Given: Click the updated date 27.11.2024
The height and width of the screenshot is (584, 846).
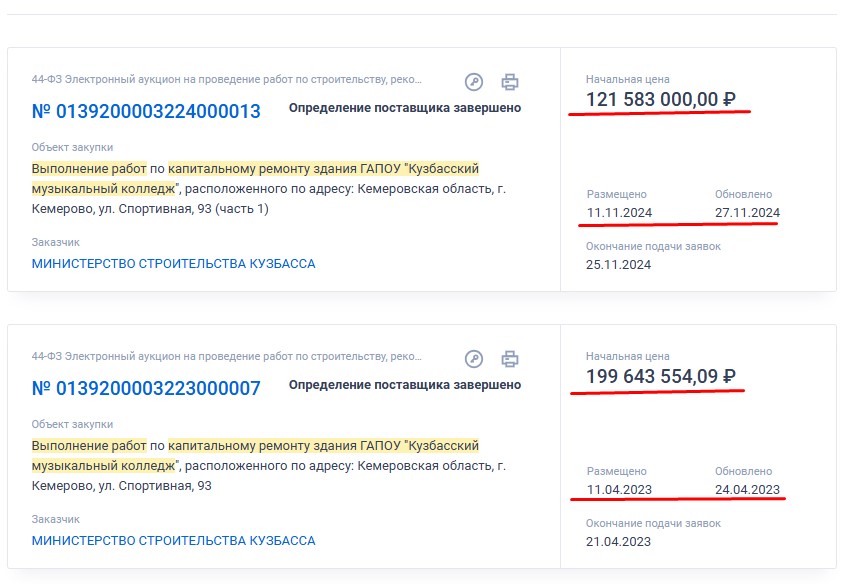Looking at the screenshot, I should (x=748, y=212).
